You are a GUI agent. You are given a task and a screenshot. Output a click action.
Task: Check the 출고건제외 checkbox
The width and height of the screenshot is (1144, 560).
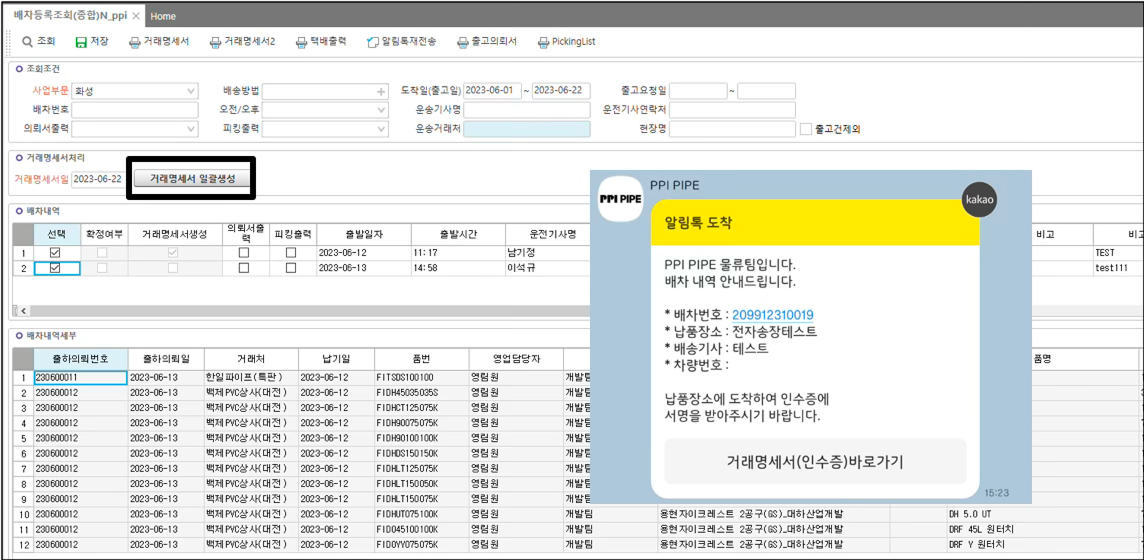click(x=805, y=129)
